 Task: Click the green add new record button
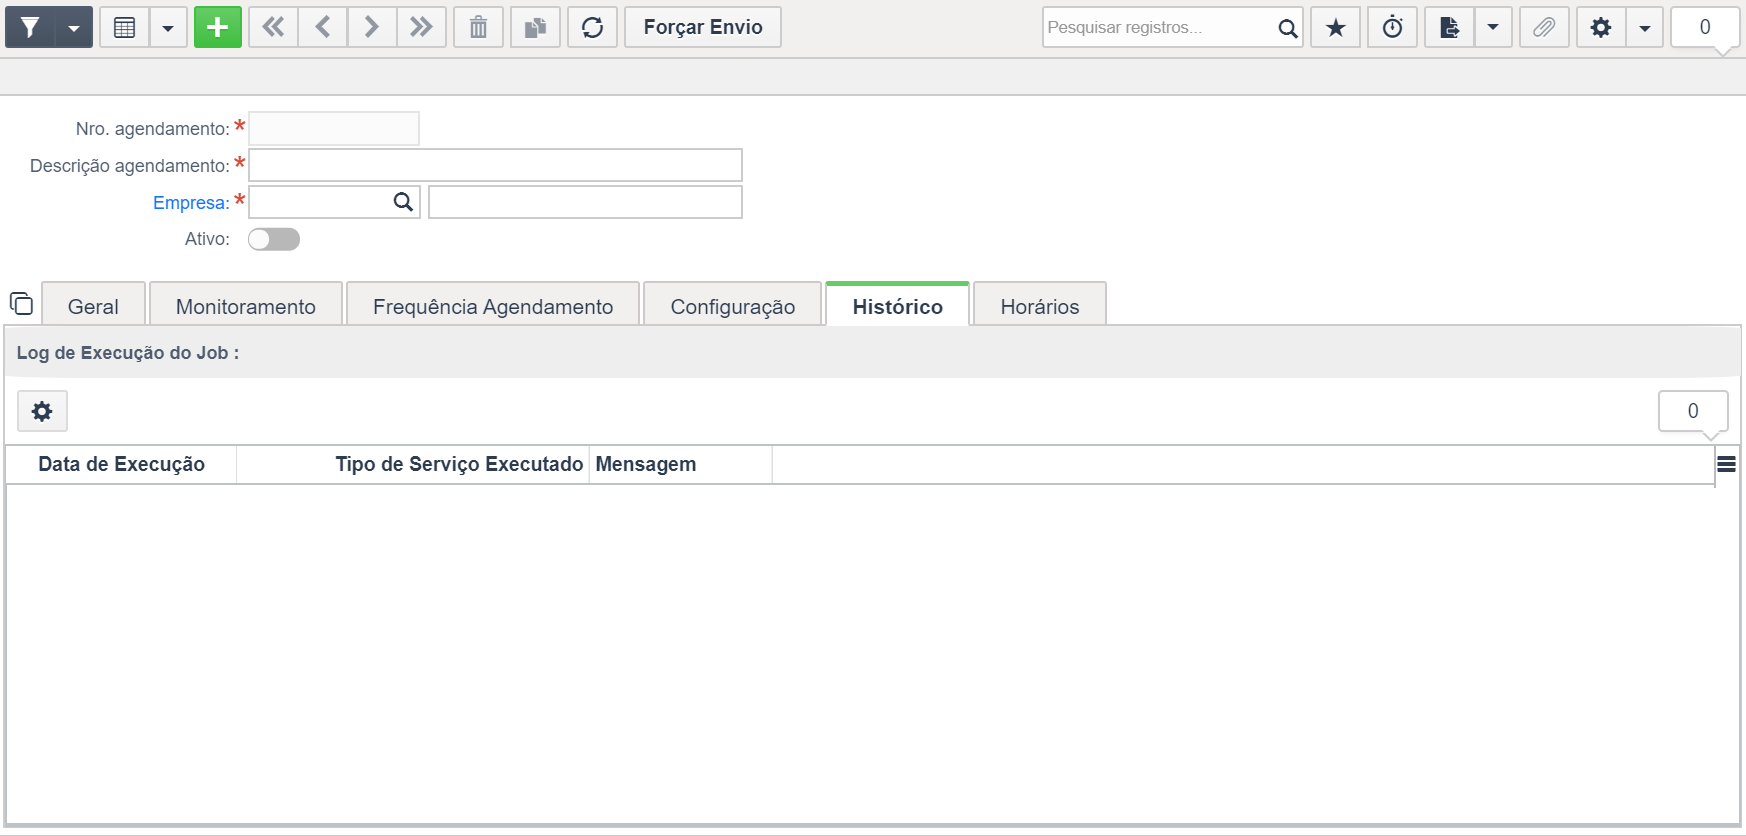pos(217,27)
